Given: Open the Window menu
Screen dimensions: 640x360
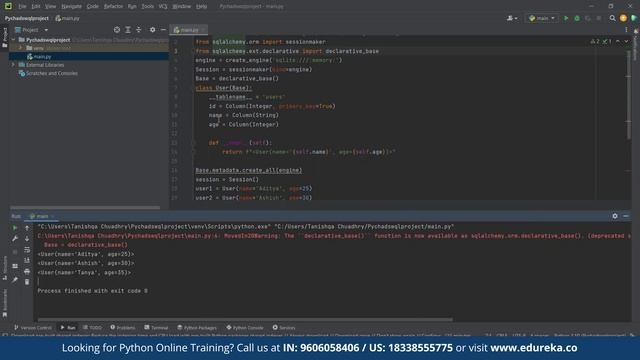Looking at the screenshot, I should 182,6.
